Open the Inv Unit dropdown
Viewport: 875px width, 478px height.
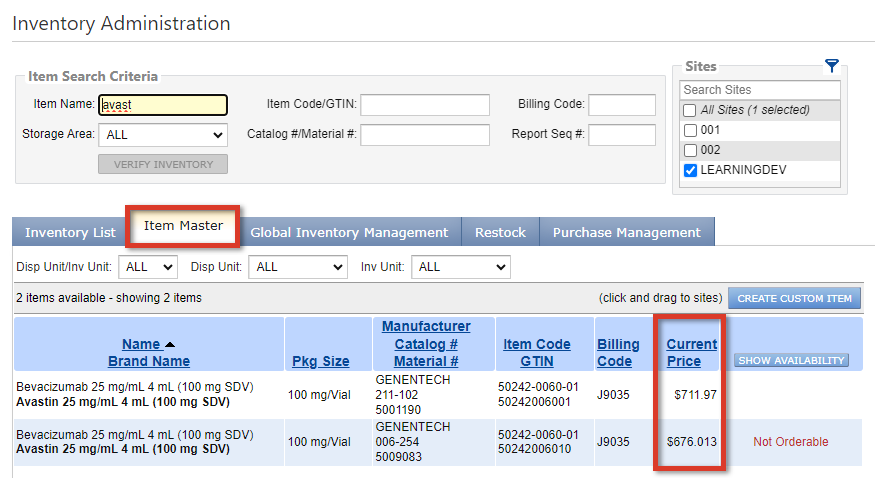[460, 267]
